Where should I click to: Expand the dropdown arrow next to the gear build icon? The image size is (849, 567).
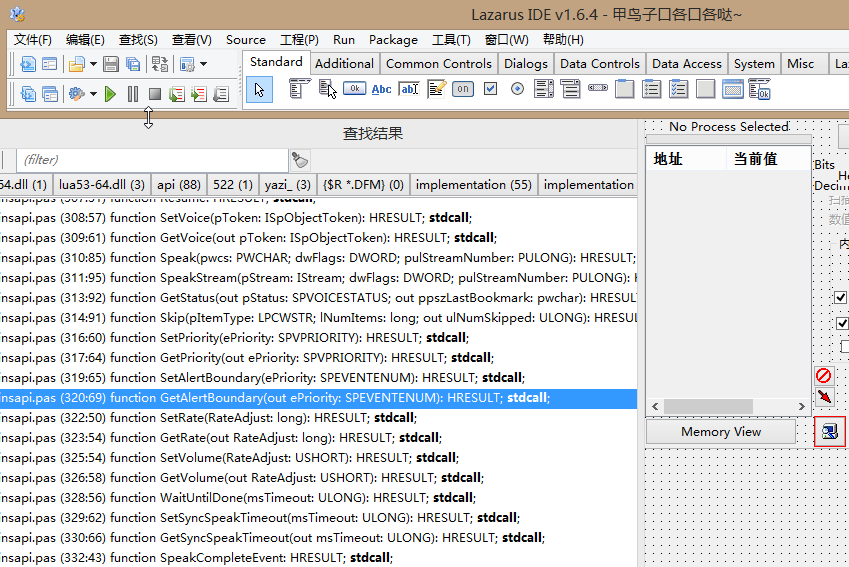click(93, 94)
